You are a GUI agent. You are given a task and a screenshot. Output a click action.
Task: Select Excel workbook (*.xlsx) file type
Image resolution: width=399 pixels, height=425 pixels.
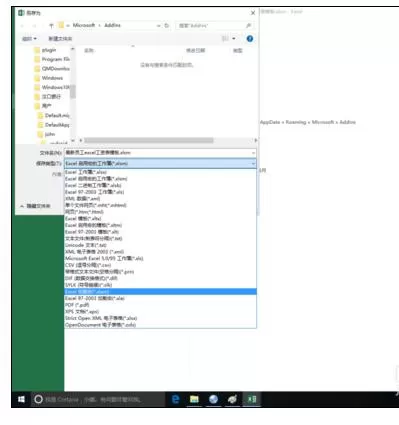pos(160,172)
